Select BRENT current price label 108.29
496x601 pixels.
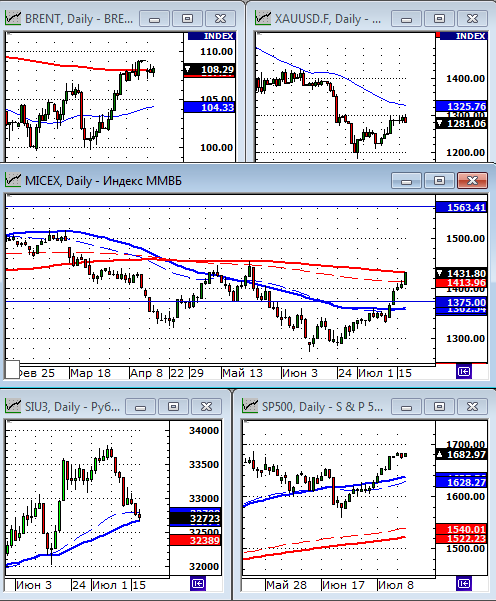pos(209,69)
